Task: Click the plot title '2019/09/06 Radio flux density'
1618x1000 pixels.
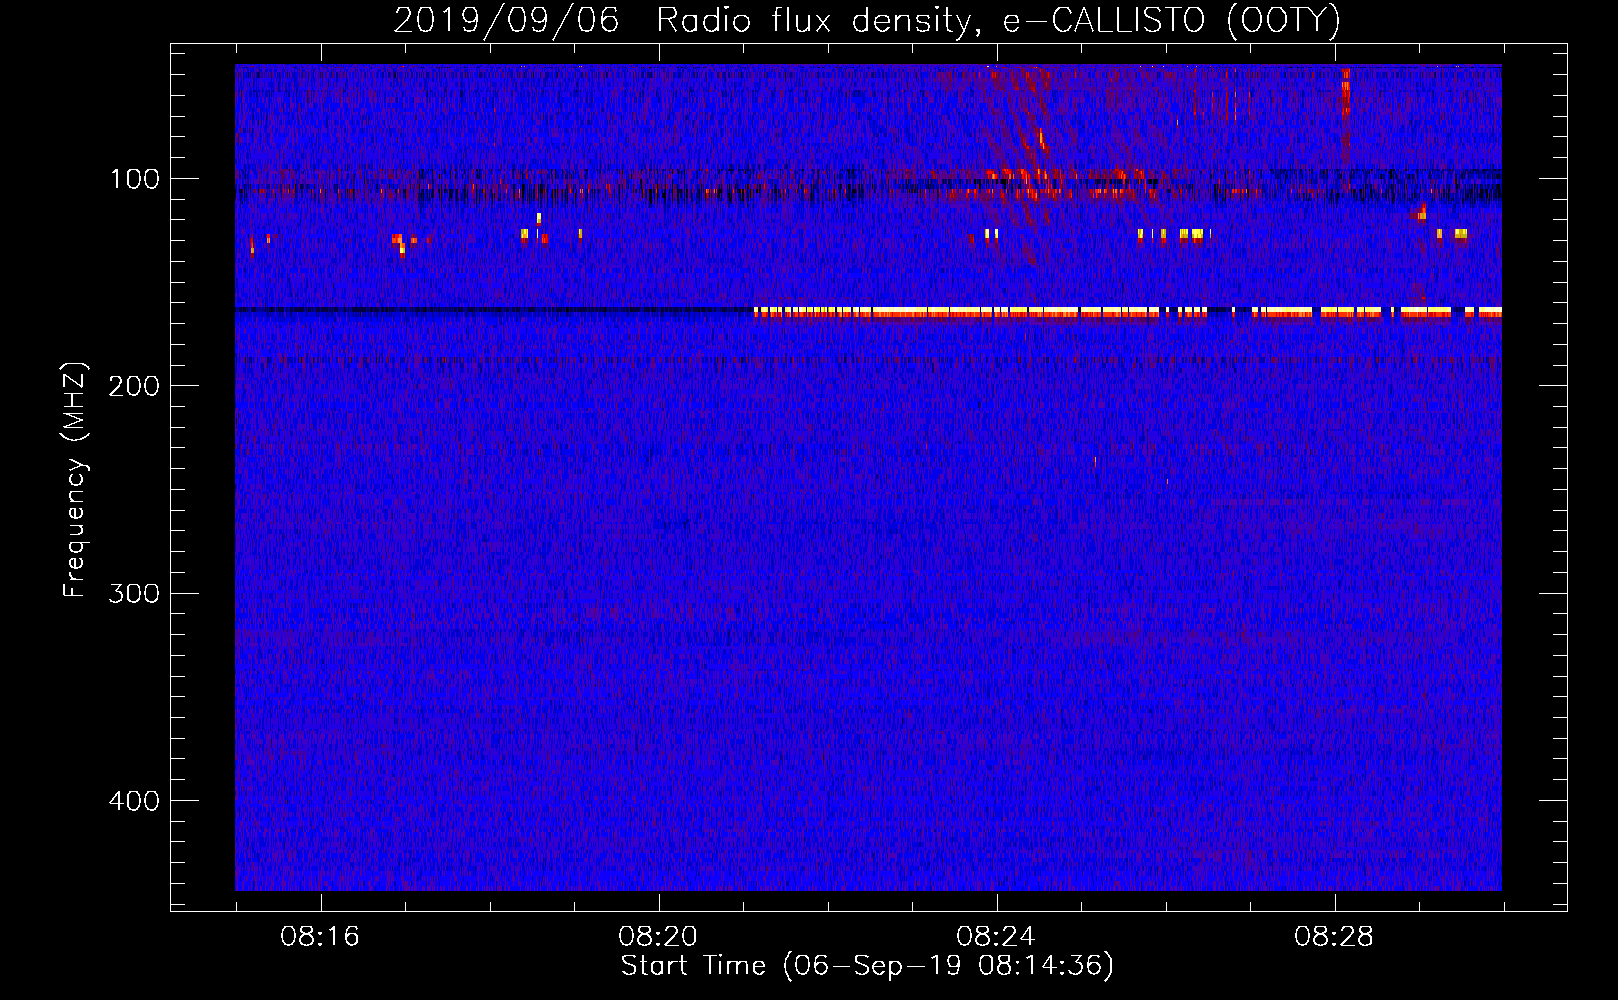Action: pos(866,21)
